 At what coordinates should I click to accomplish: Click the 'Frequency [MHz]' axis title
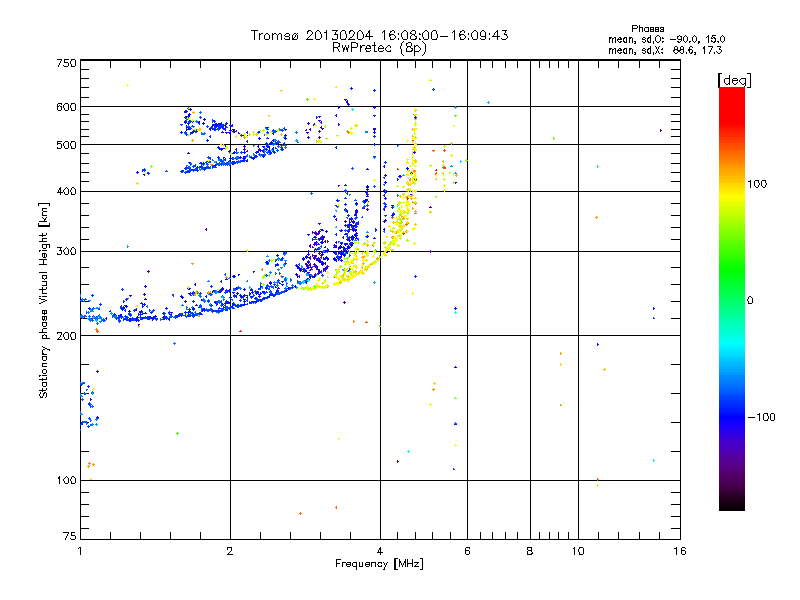click(379, 564)
